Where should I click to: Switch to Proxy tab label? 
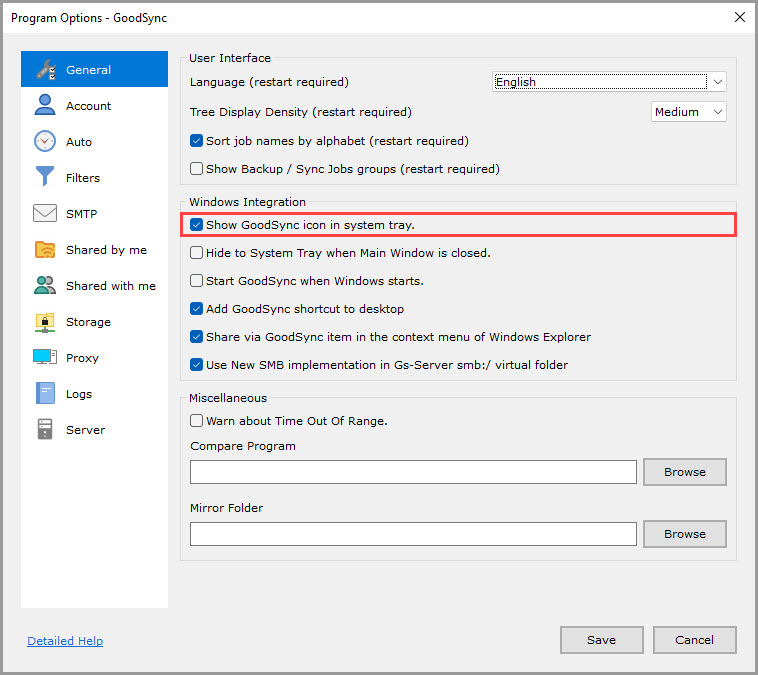[x=82, y=358]
